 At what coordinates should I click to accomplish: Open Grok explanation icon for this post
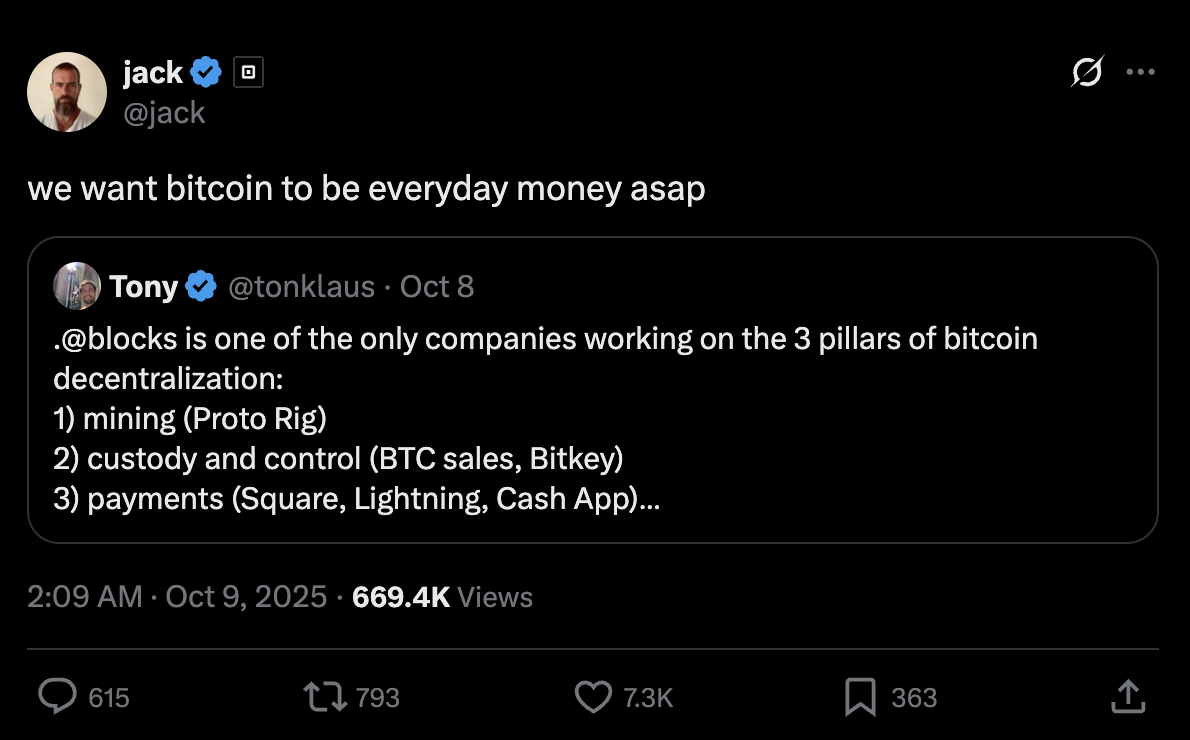tap(1087, 72)
